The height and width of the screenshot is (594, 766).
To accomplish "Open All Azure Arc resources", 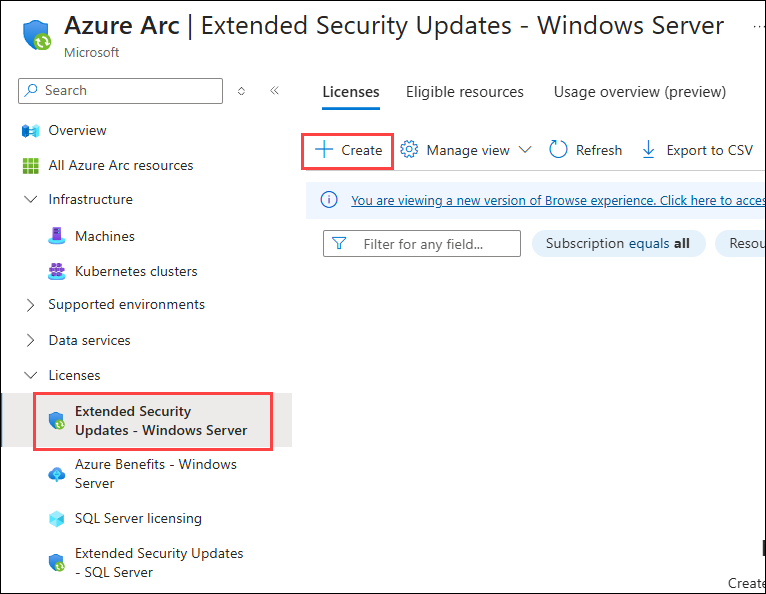I will (121, 166).
